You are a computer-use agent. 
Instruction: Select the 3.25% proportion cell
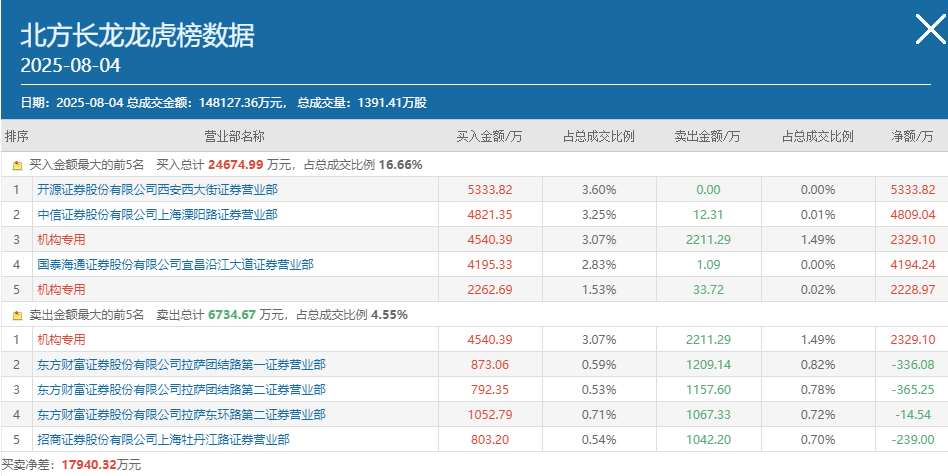[x=599, y=215]
